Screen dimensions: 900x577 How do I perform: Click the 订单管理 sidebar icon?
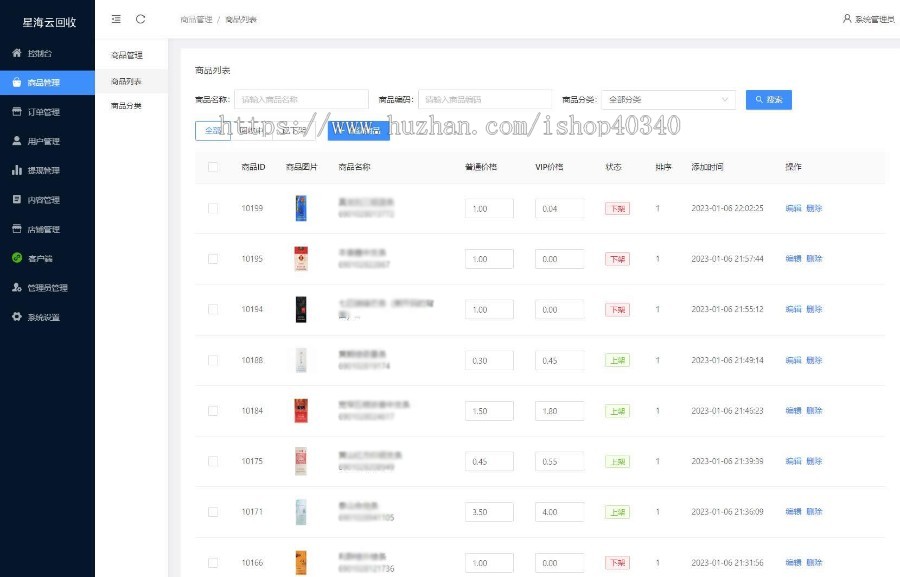tap(17, 111)
